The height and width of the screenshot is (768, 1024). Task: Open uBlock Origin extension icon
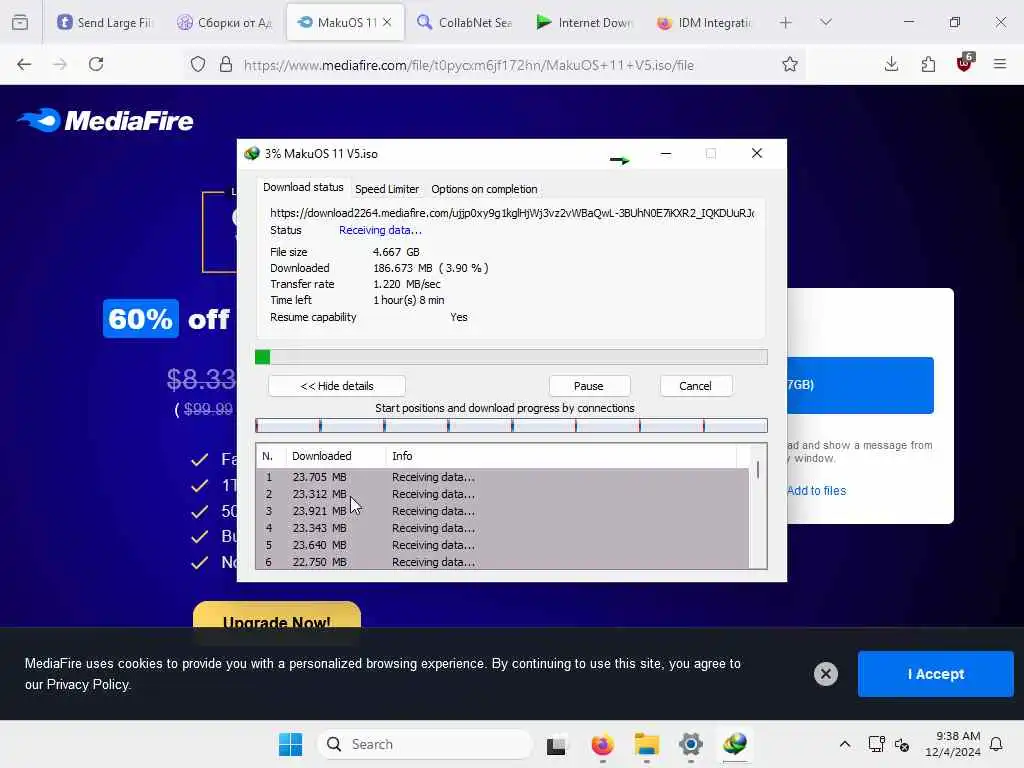click(965, 63)
